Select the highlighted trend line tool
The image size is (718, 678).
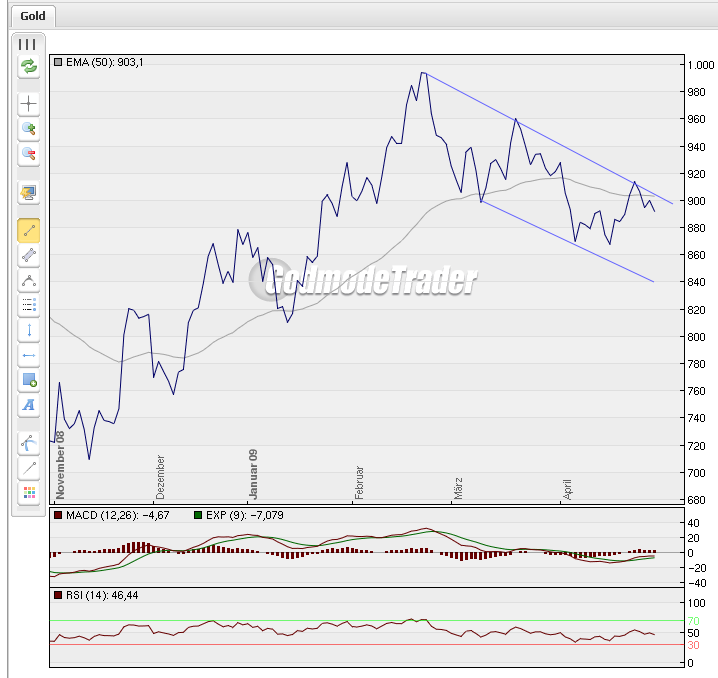tap(28, 230)
